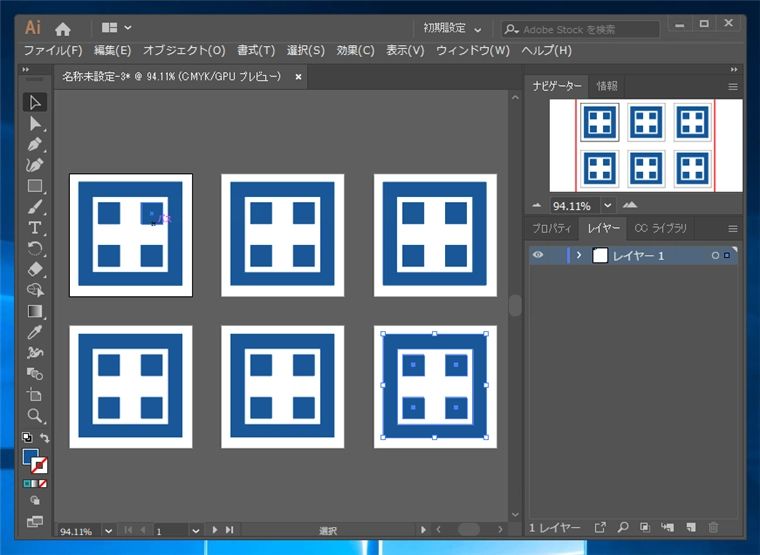Image resolution: width=760 pixels, height=555 pixels.
Task: Click the Home button in top bar
Action: click(63, 29)
